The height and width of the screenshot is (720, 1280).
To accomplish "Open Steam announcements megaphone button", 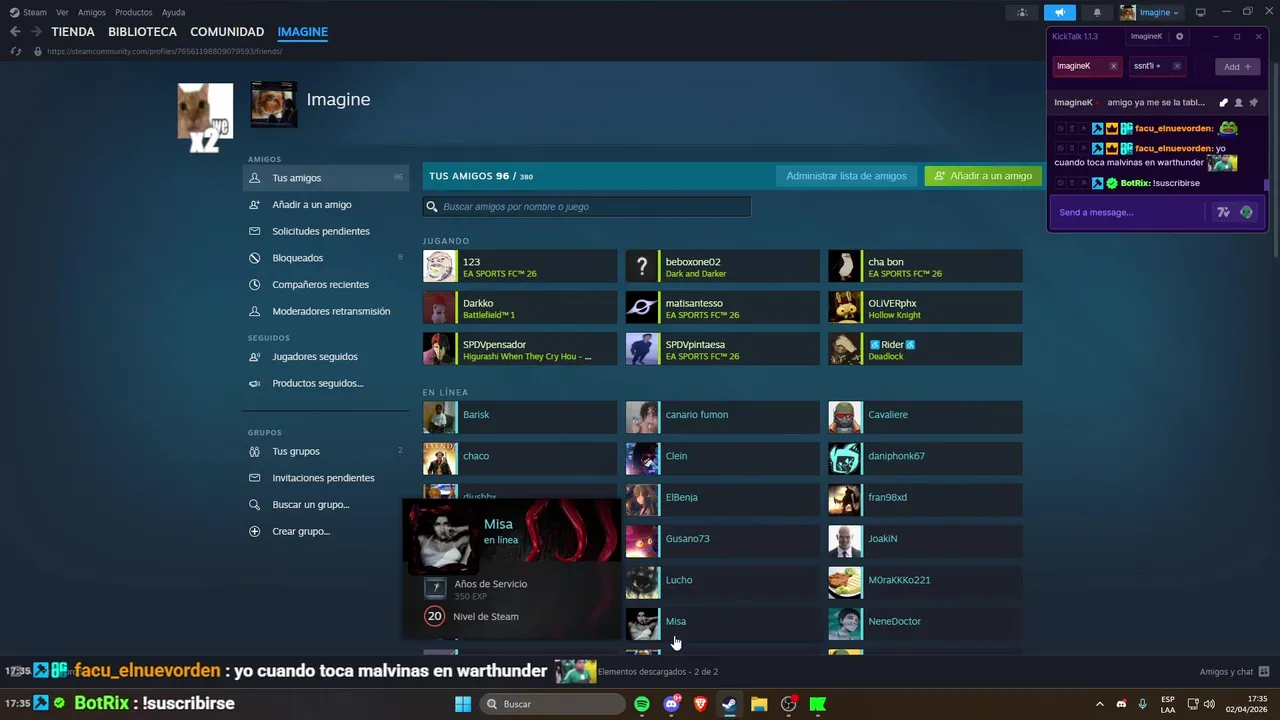I will [1060, 12].
